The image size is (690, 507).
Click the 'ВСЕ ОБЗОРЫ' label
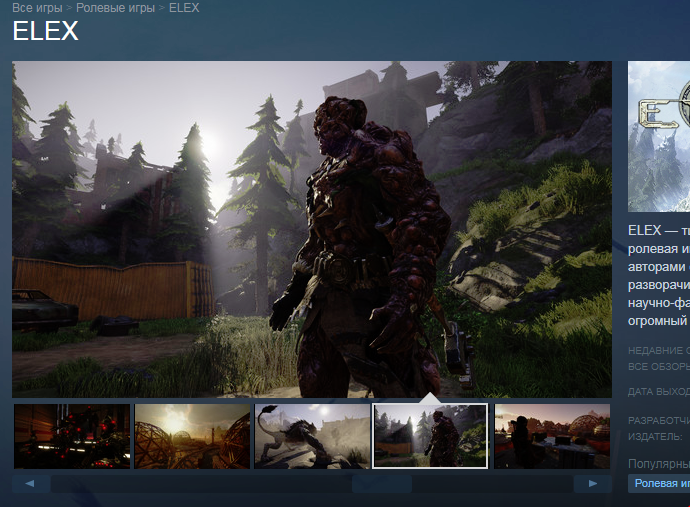coord(659,367)
